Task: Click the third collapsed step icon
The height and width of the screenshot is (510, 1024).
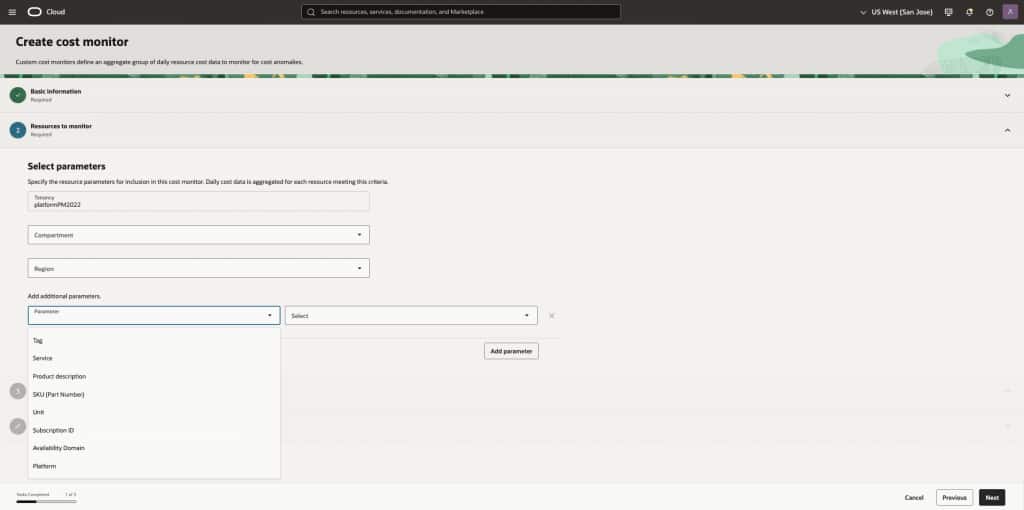Action: click(x=18, y=391)
